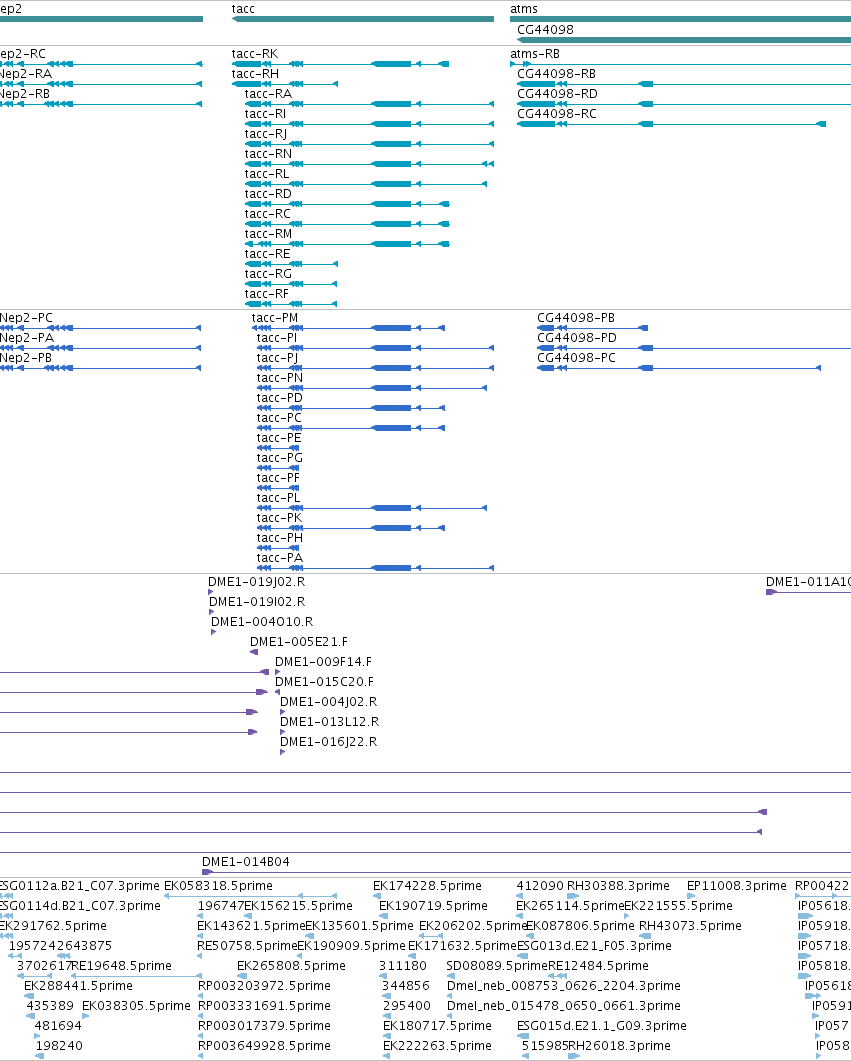Select transcript CG44098-RD

(684, 104)
